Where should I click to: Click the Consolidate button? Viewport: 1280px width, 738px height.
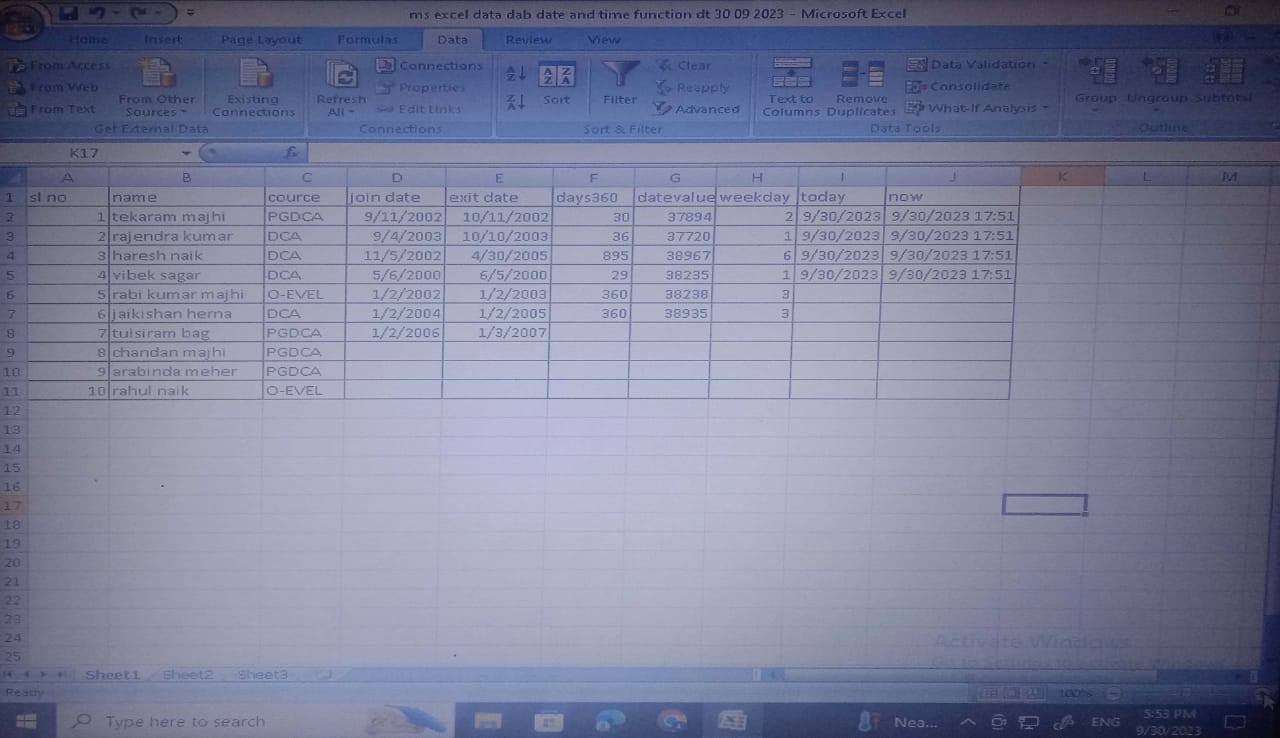[x=958, y=86]
